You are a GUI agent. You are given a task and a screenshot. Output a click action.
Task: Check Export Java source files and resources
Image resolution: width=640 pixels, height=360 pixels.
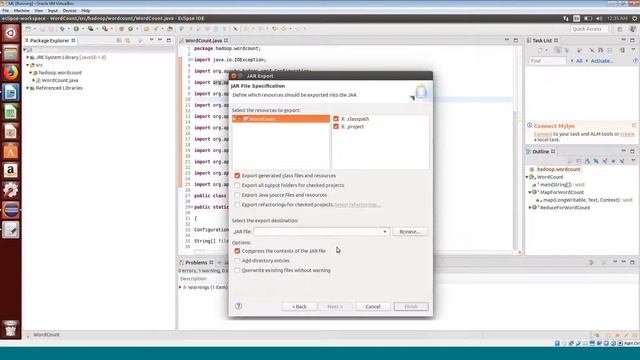(x=237, y=195)
